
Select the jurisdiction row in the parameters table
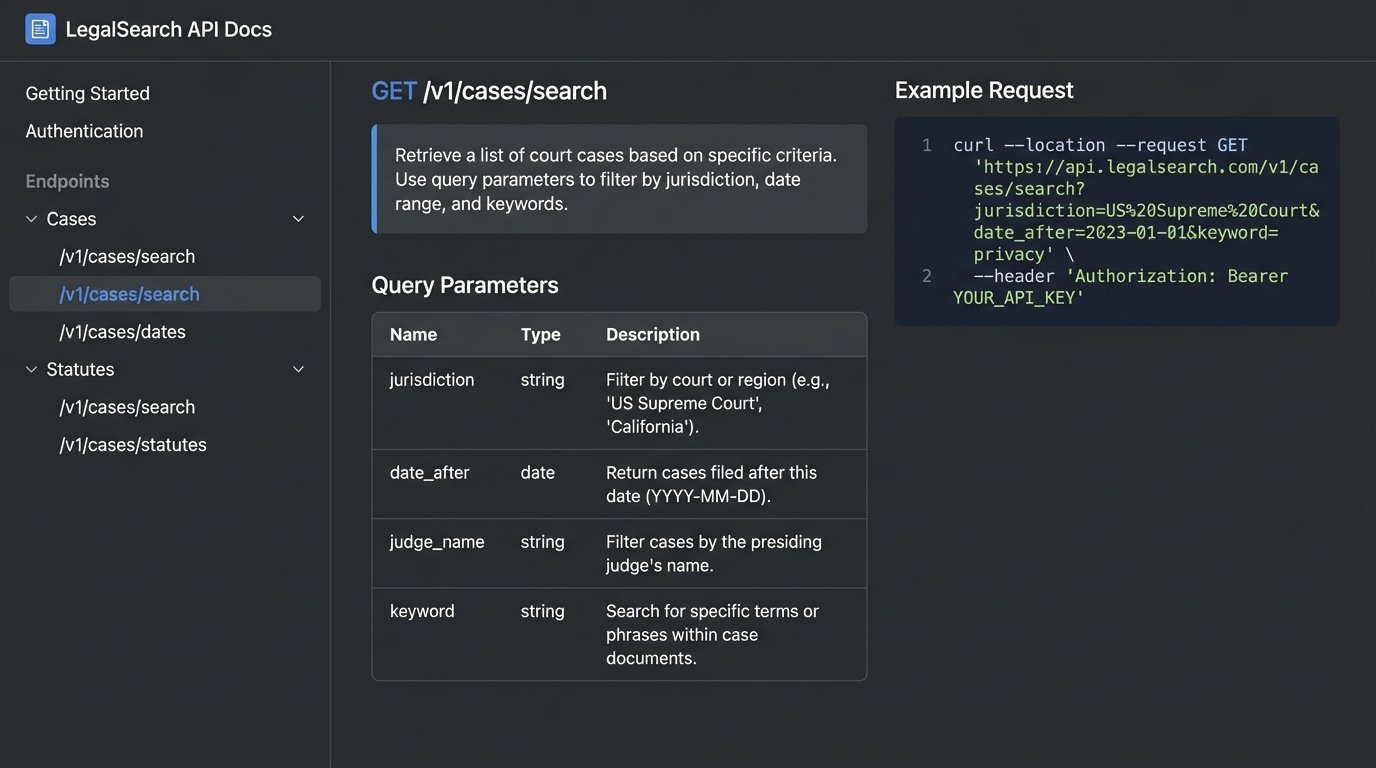[x=618, y=402]
